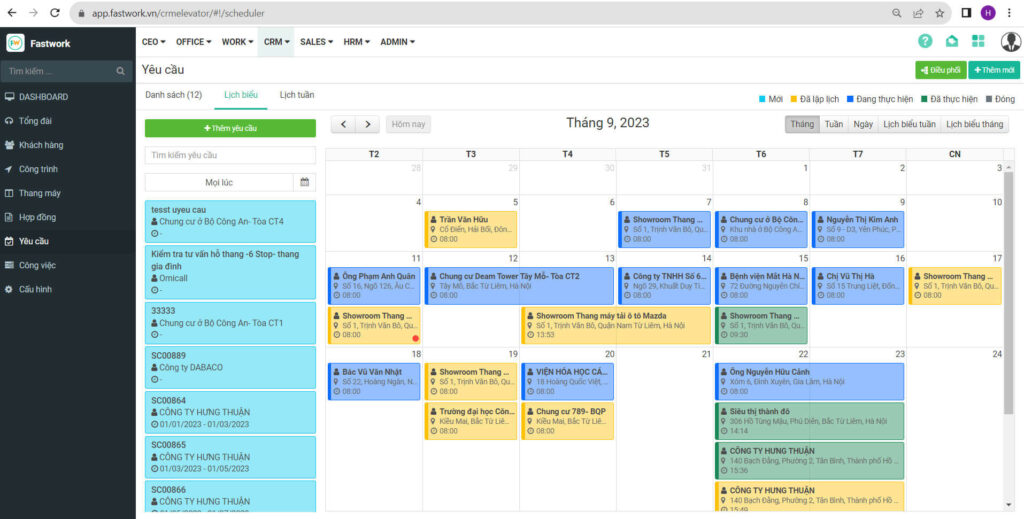
Task: Click the Mới cyan legend swatch
Action: (762, 99)
